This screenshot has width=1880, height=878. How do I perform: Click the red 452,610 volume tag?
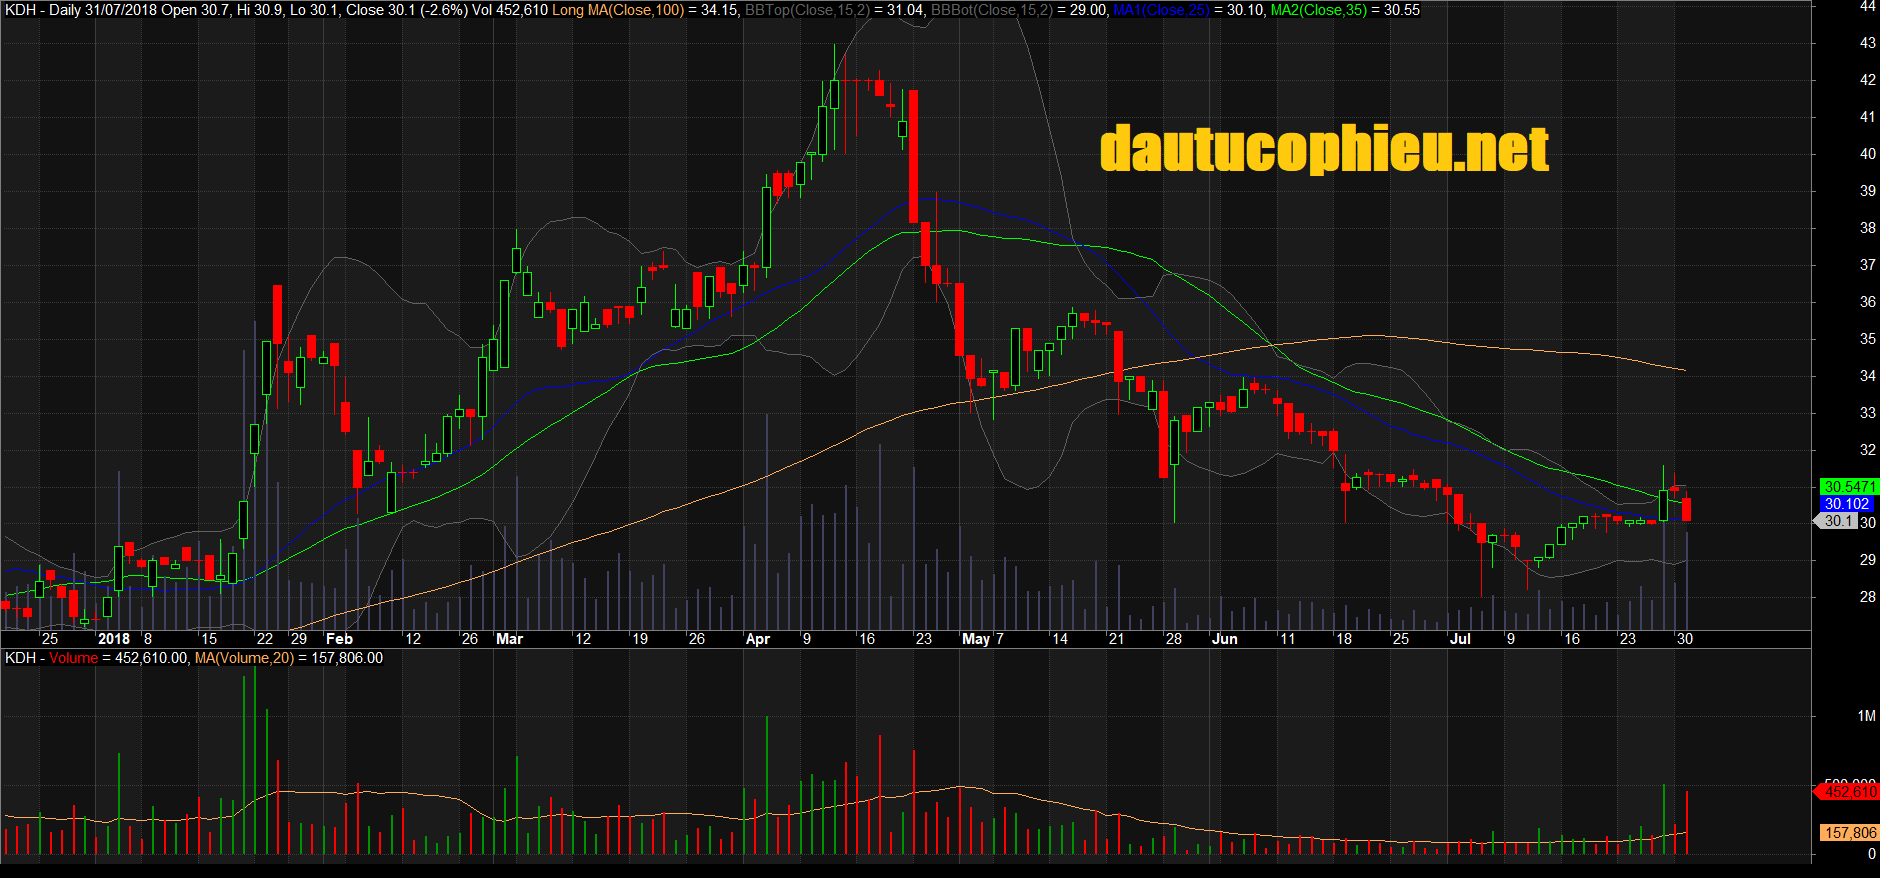click(x=1849, y=792)
